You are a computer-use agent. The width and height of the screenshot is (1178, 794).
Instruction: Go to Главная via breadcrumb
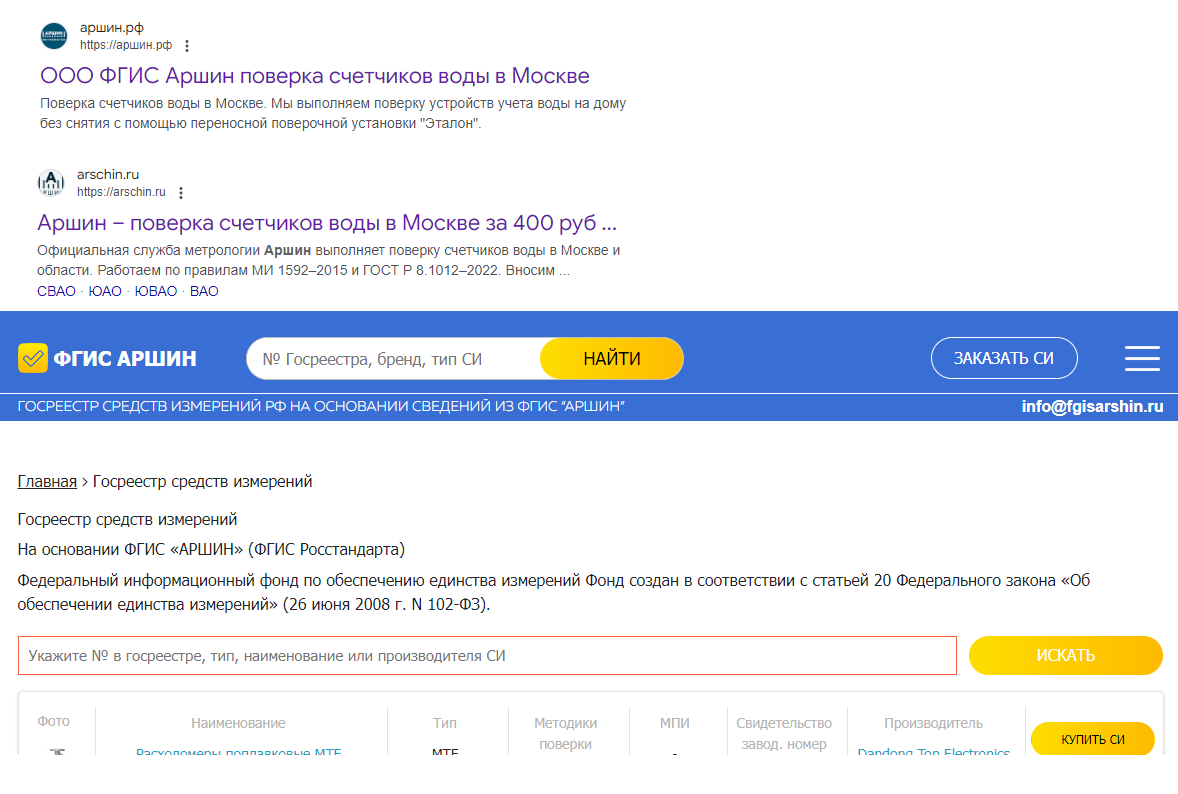pyautogui.click(x=47, y=482)
